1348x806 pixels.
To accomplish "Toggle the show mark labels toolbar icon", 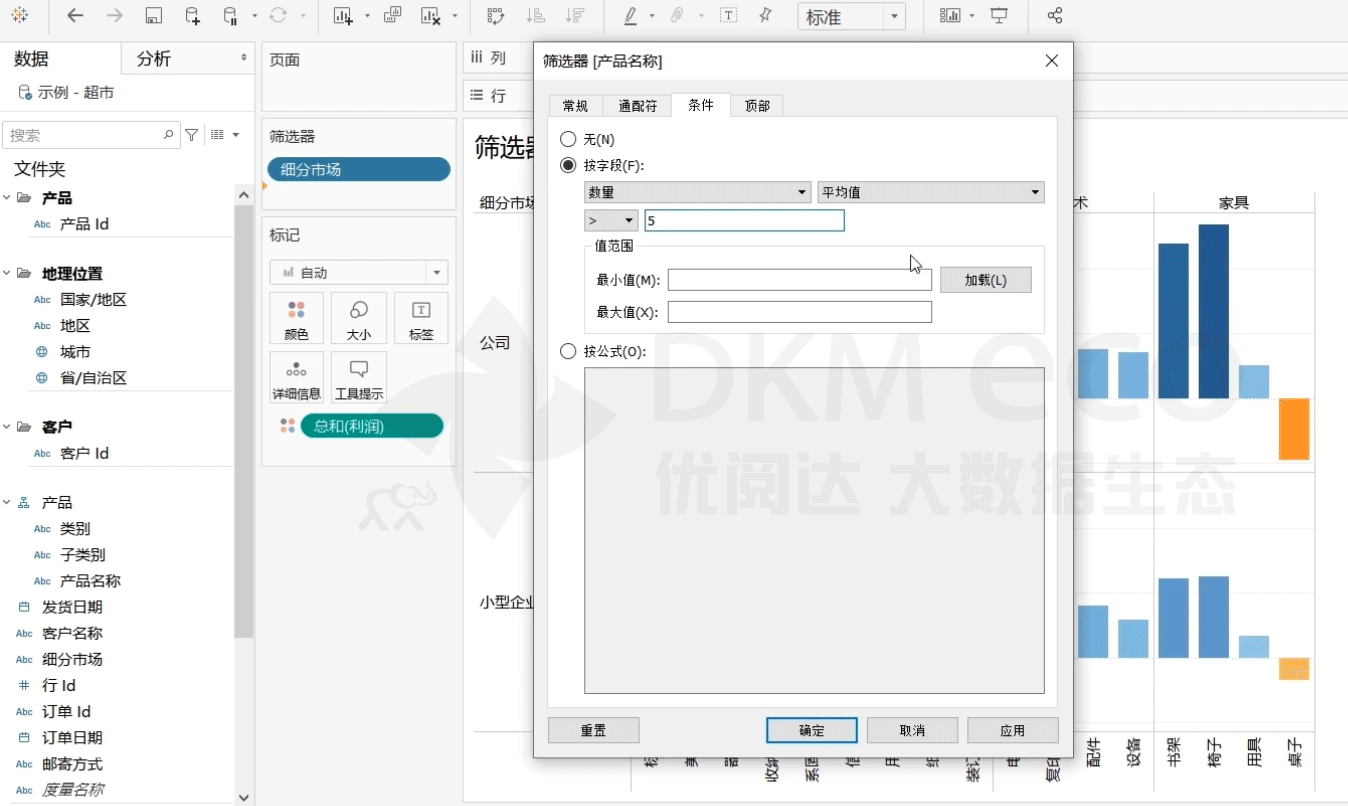I will point(729,16).
